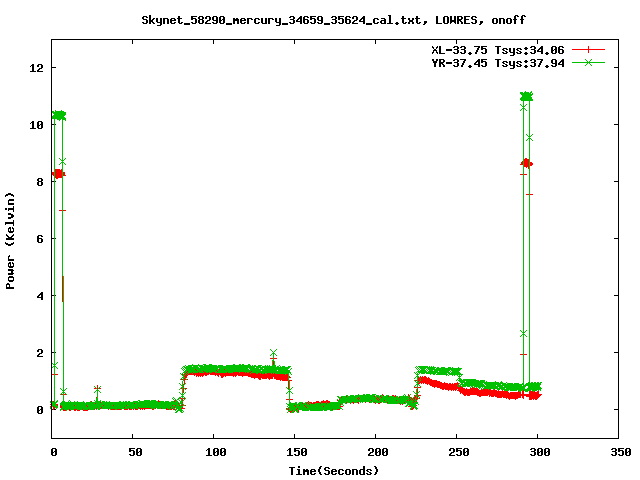Select the XL-33.75 Tsys:34.06 legend entry

click(x=498, y=50)
